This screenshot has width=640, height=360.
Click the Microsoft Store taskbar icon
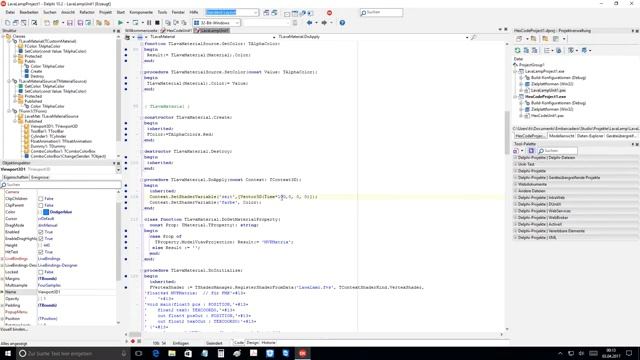(x=188, y=353)
